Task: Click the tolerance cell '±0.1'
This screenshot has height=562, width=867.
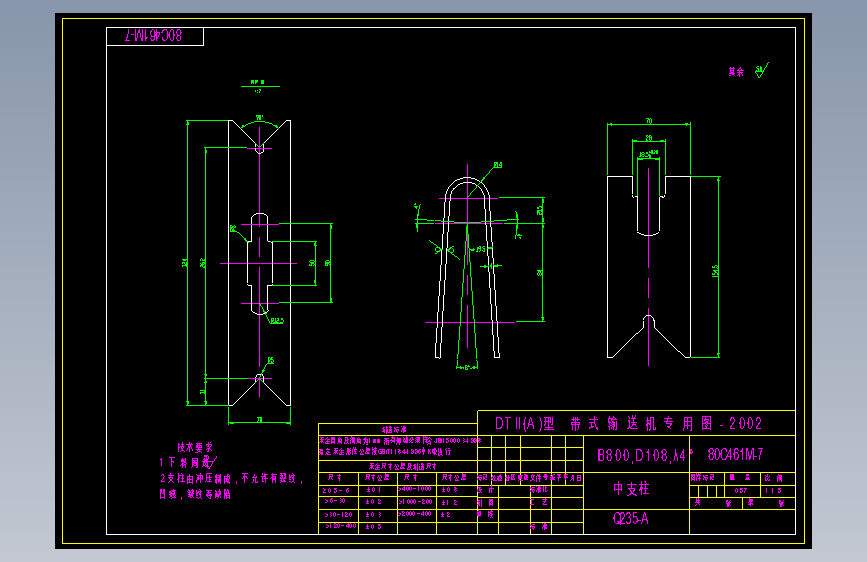Action: [x=373, y=490]
